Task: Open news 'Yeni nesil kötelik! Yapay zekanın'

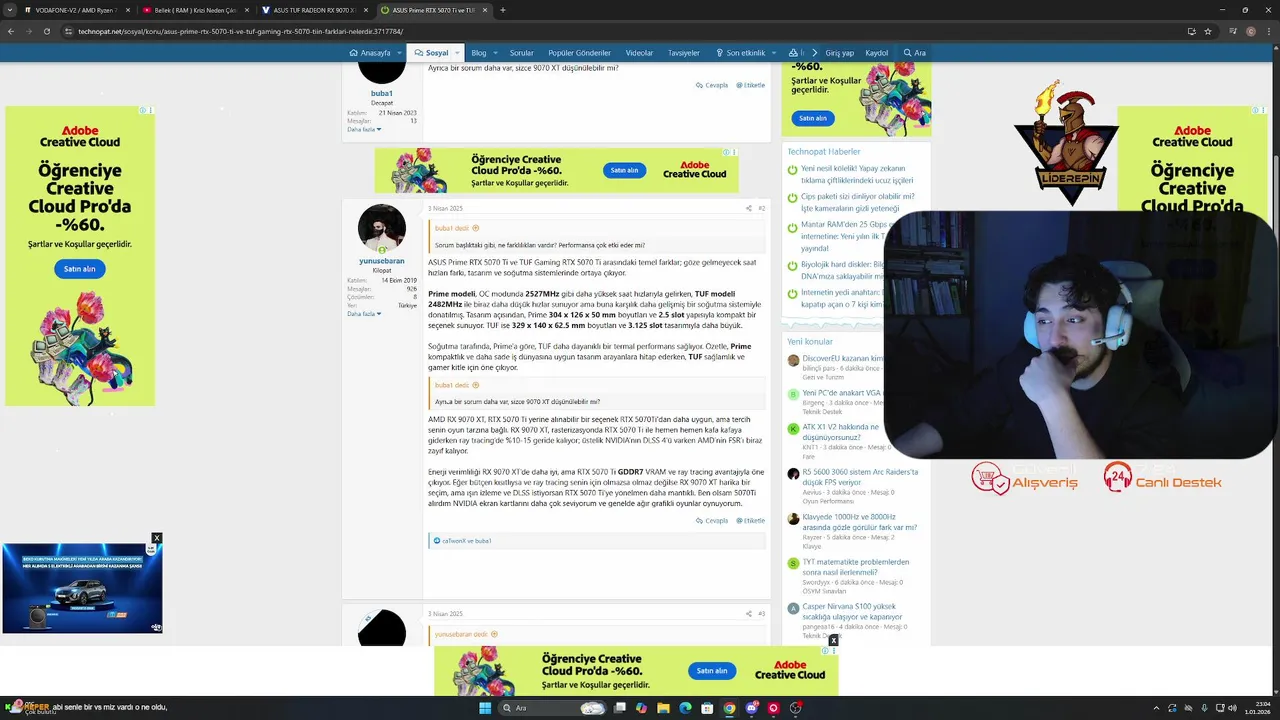Action: pos(857,175)
